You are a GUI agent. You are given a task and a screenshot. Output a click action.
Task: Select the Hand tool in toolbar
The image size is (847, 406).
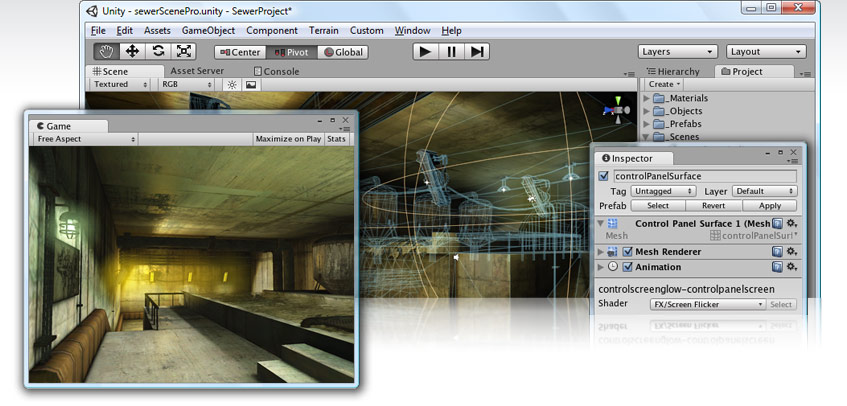(x=106, y=51)
